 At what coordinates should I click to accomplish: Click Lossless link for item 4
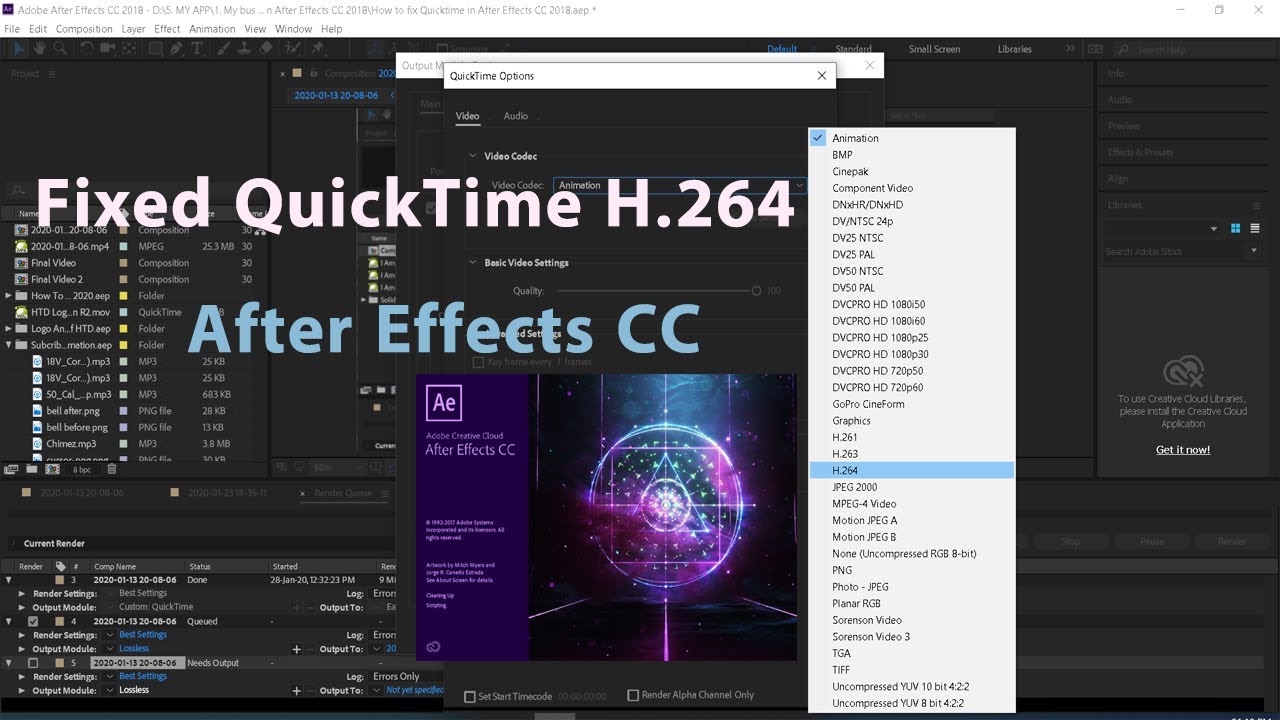[134, 649]
